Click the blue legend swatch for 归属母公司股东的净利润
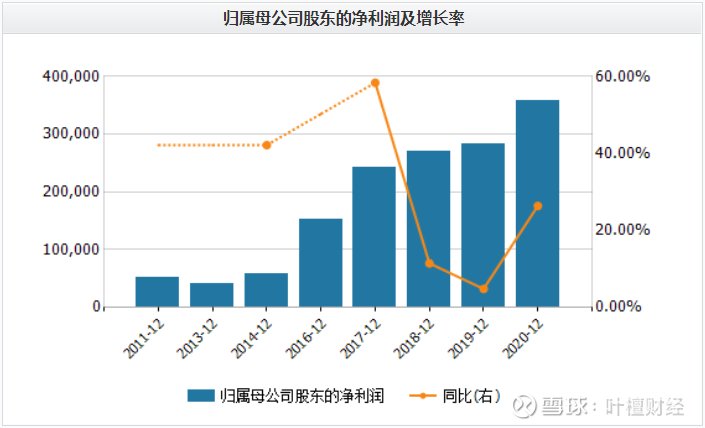Screen dimensions: 705x428 tap(201, 396)
